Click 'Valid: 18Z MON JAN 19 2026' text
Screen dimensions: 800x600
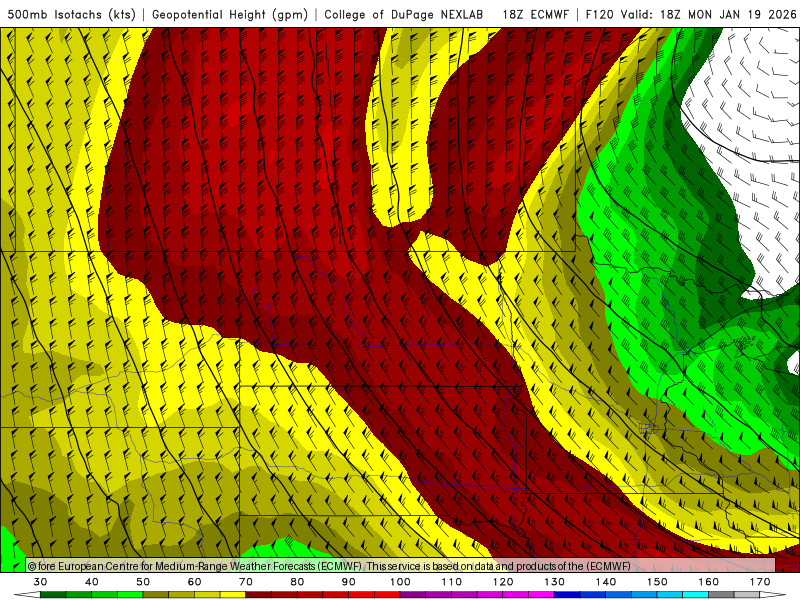(708, 15)
